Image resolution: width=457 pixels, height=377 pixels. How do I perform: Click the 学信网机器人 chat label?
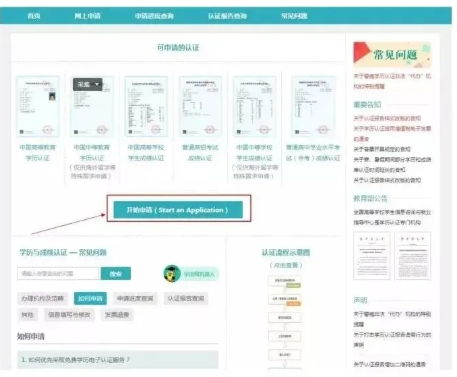(199, 274)
